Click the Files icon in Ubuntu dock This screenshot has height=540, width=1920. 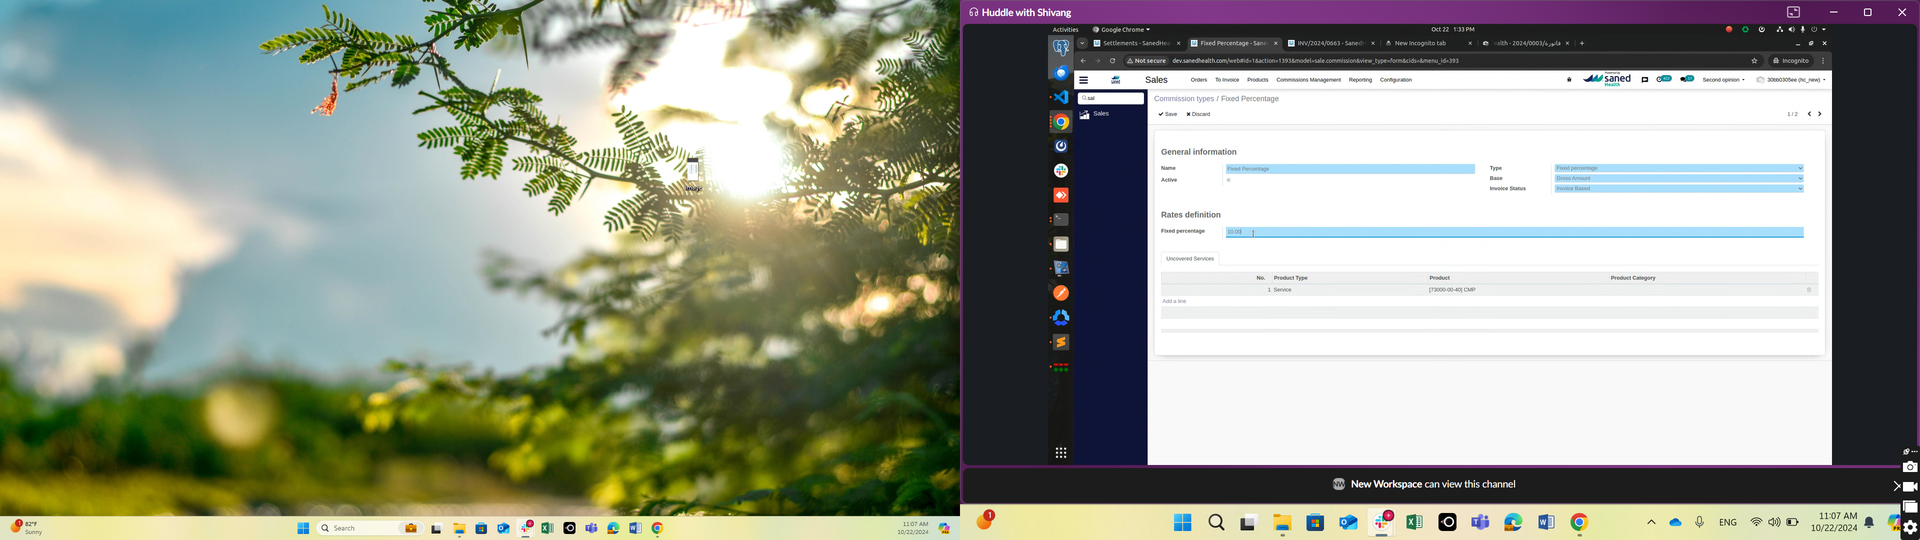coord(1061,244)
